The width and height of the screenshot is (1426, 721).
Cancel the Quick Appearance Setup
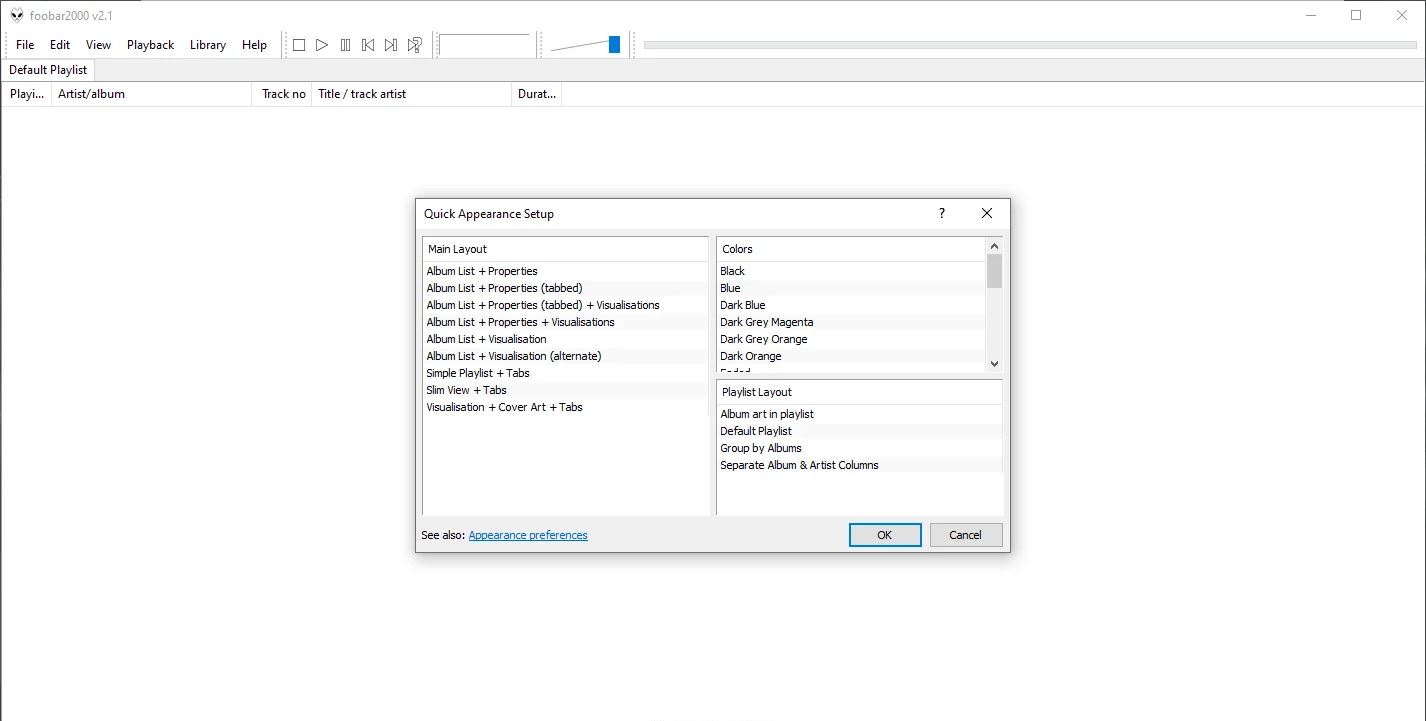tap(965, 535)
